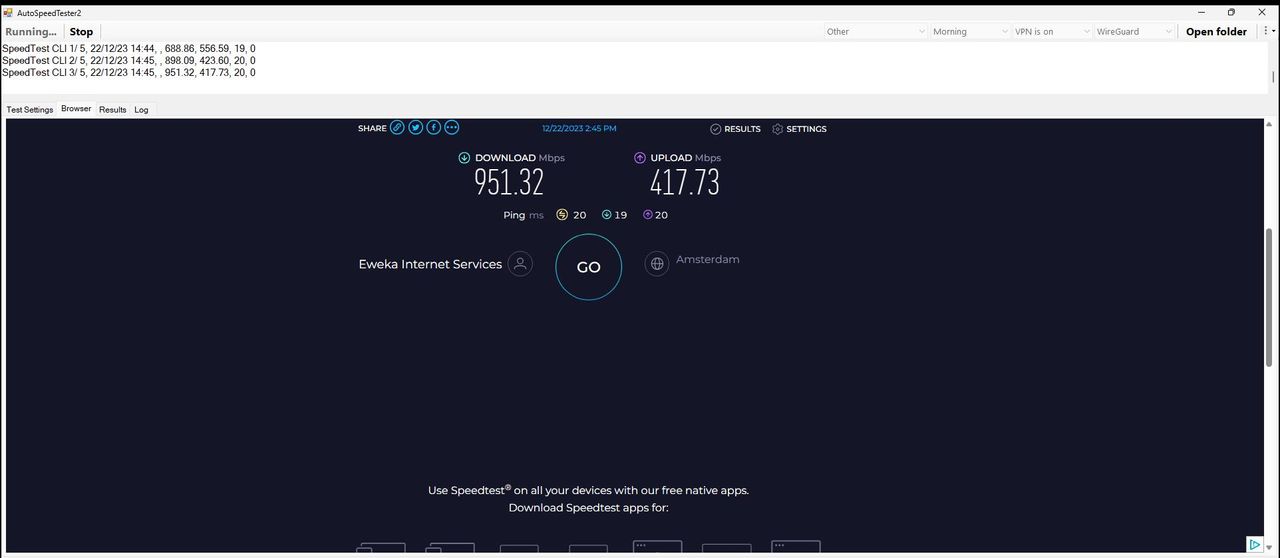Viewport: 1280px width, 558px height.
Task: Switch to the Test Settings tab
Action: pyautogui.click(x=30, y=110)
